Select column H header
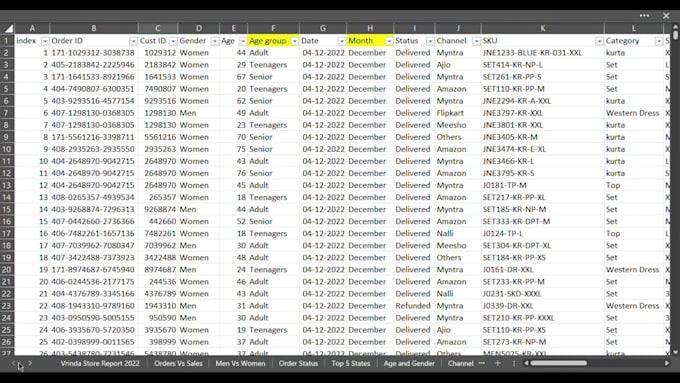 [370, 29]
